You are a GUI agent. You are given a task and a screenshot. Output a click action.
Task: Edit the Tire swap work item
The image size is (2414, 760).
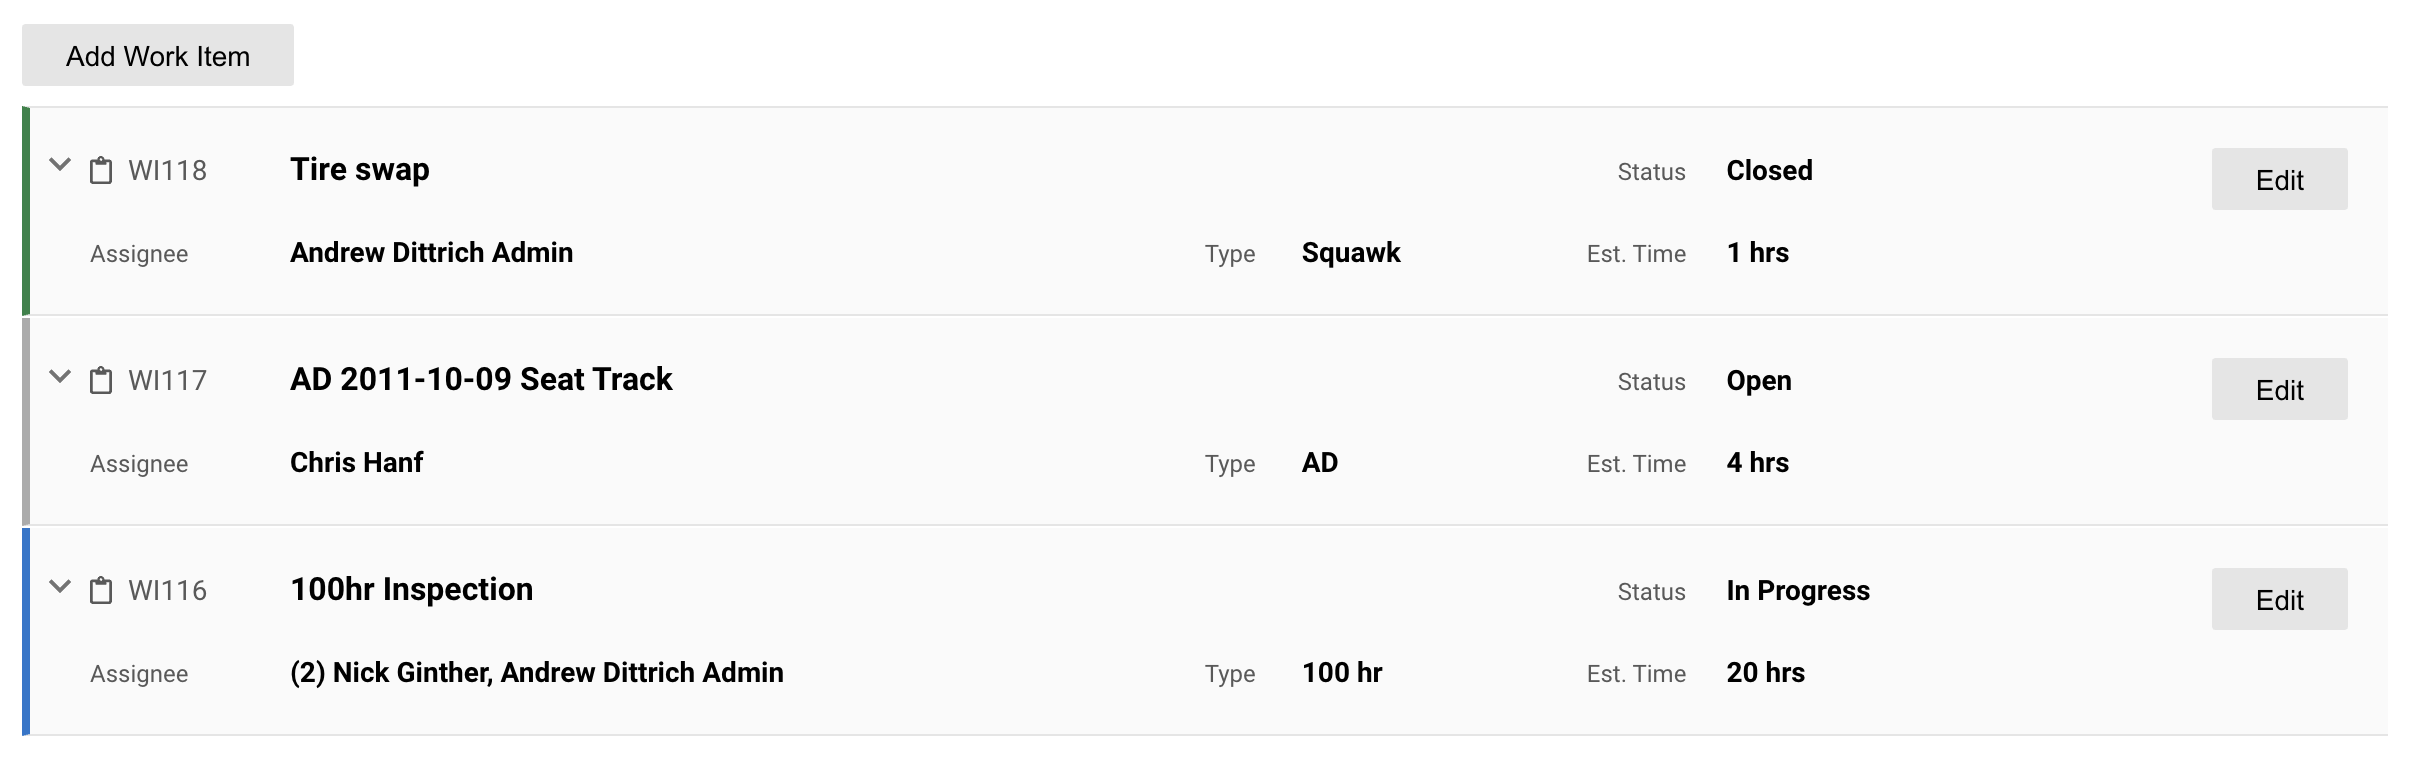(x=2279, y=179)
